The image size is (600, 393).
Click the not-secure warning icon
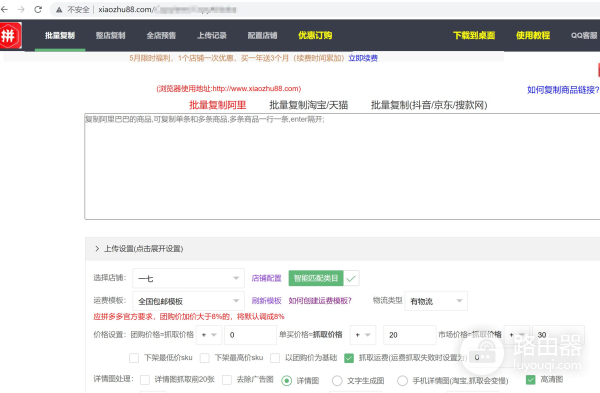pyautogui.click(x=59, y=10)
